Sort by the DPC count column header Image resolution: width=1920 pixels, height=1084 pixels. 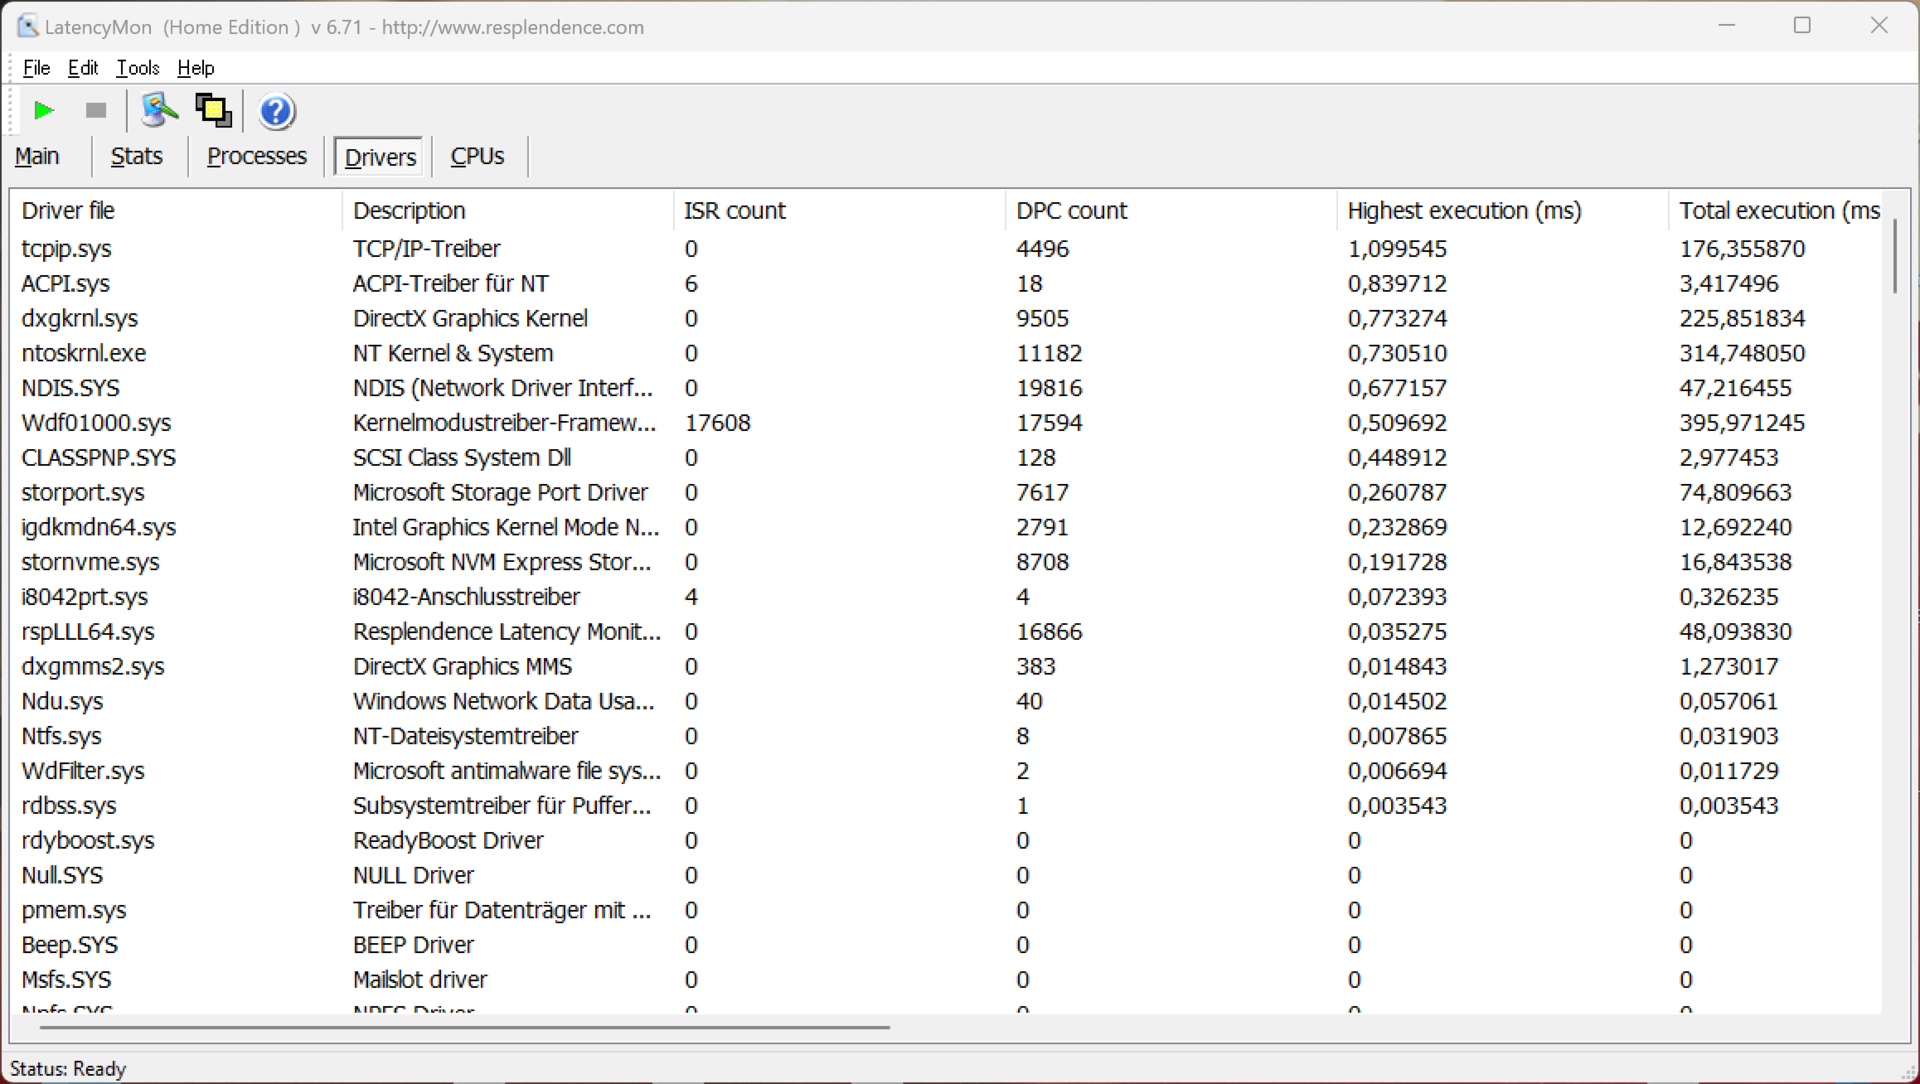point(1070,211)
